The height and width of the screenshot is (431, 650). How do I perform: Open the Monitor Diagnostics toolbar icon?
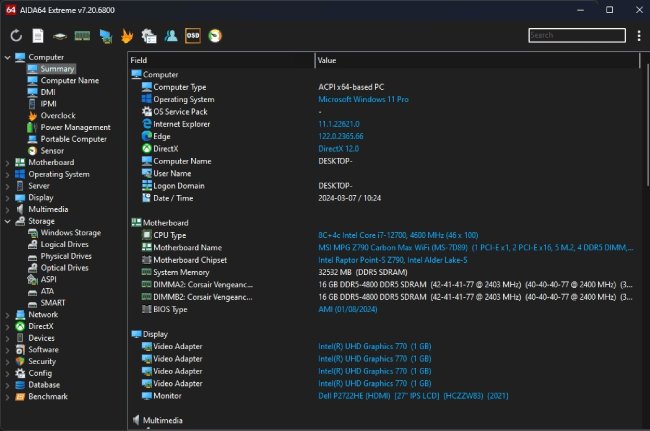(106, 36)
